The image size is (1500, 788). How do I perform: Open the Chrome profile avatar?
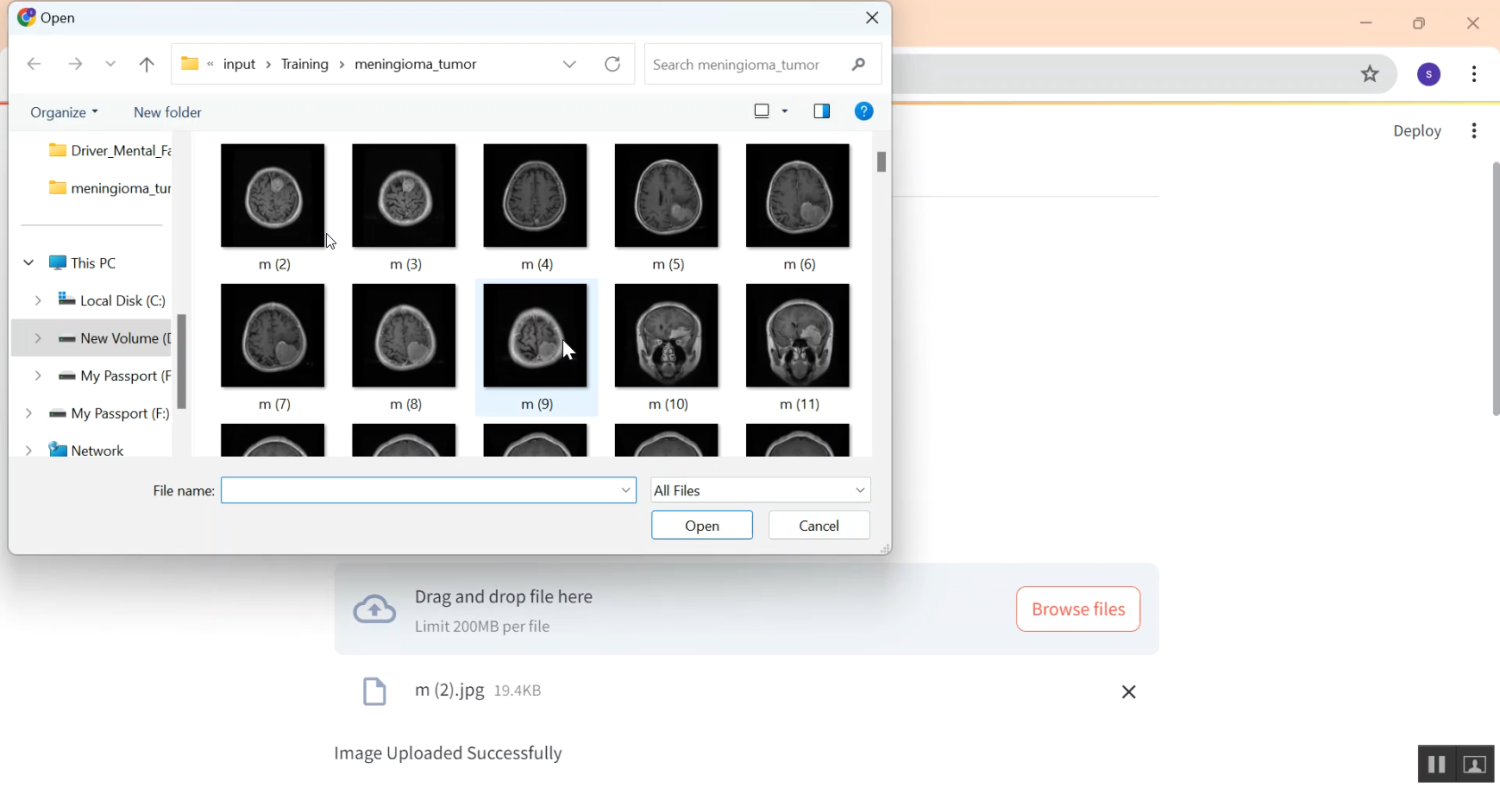click(1428, 74)
